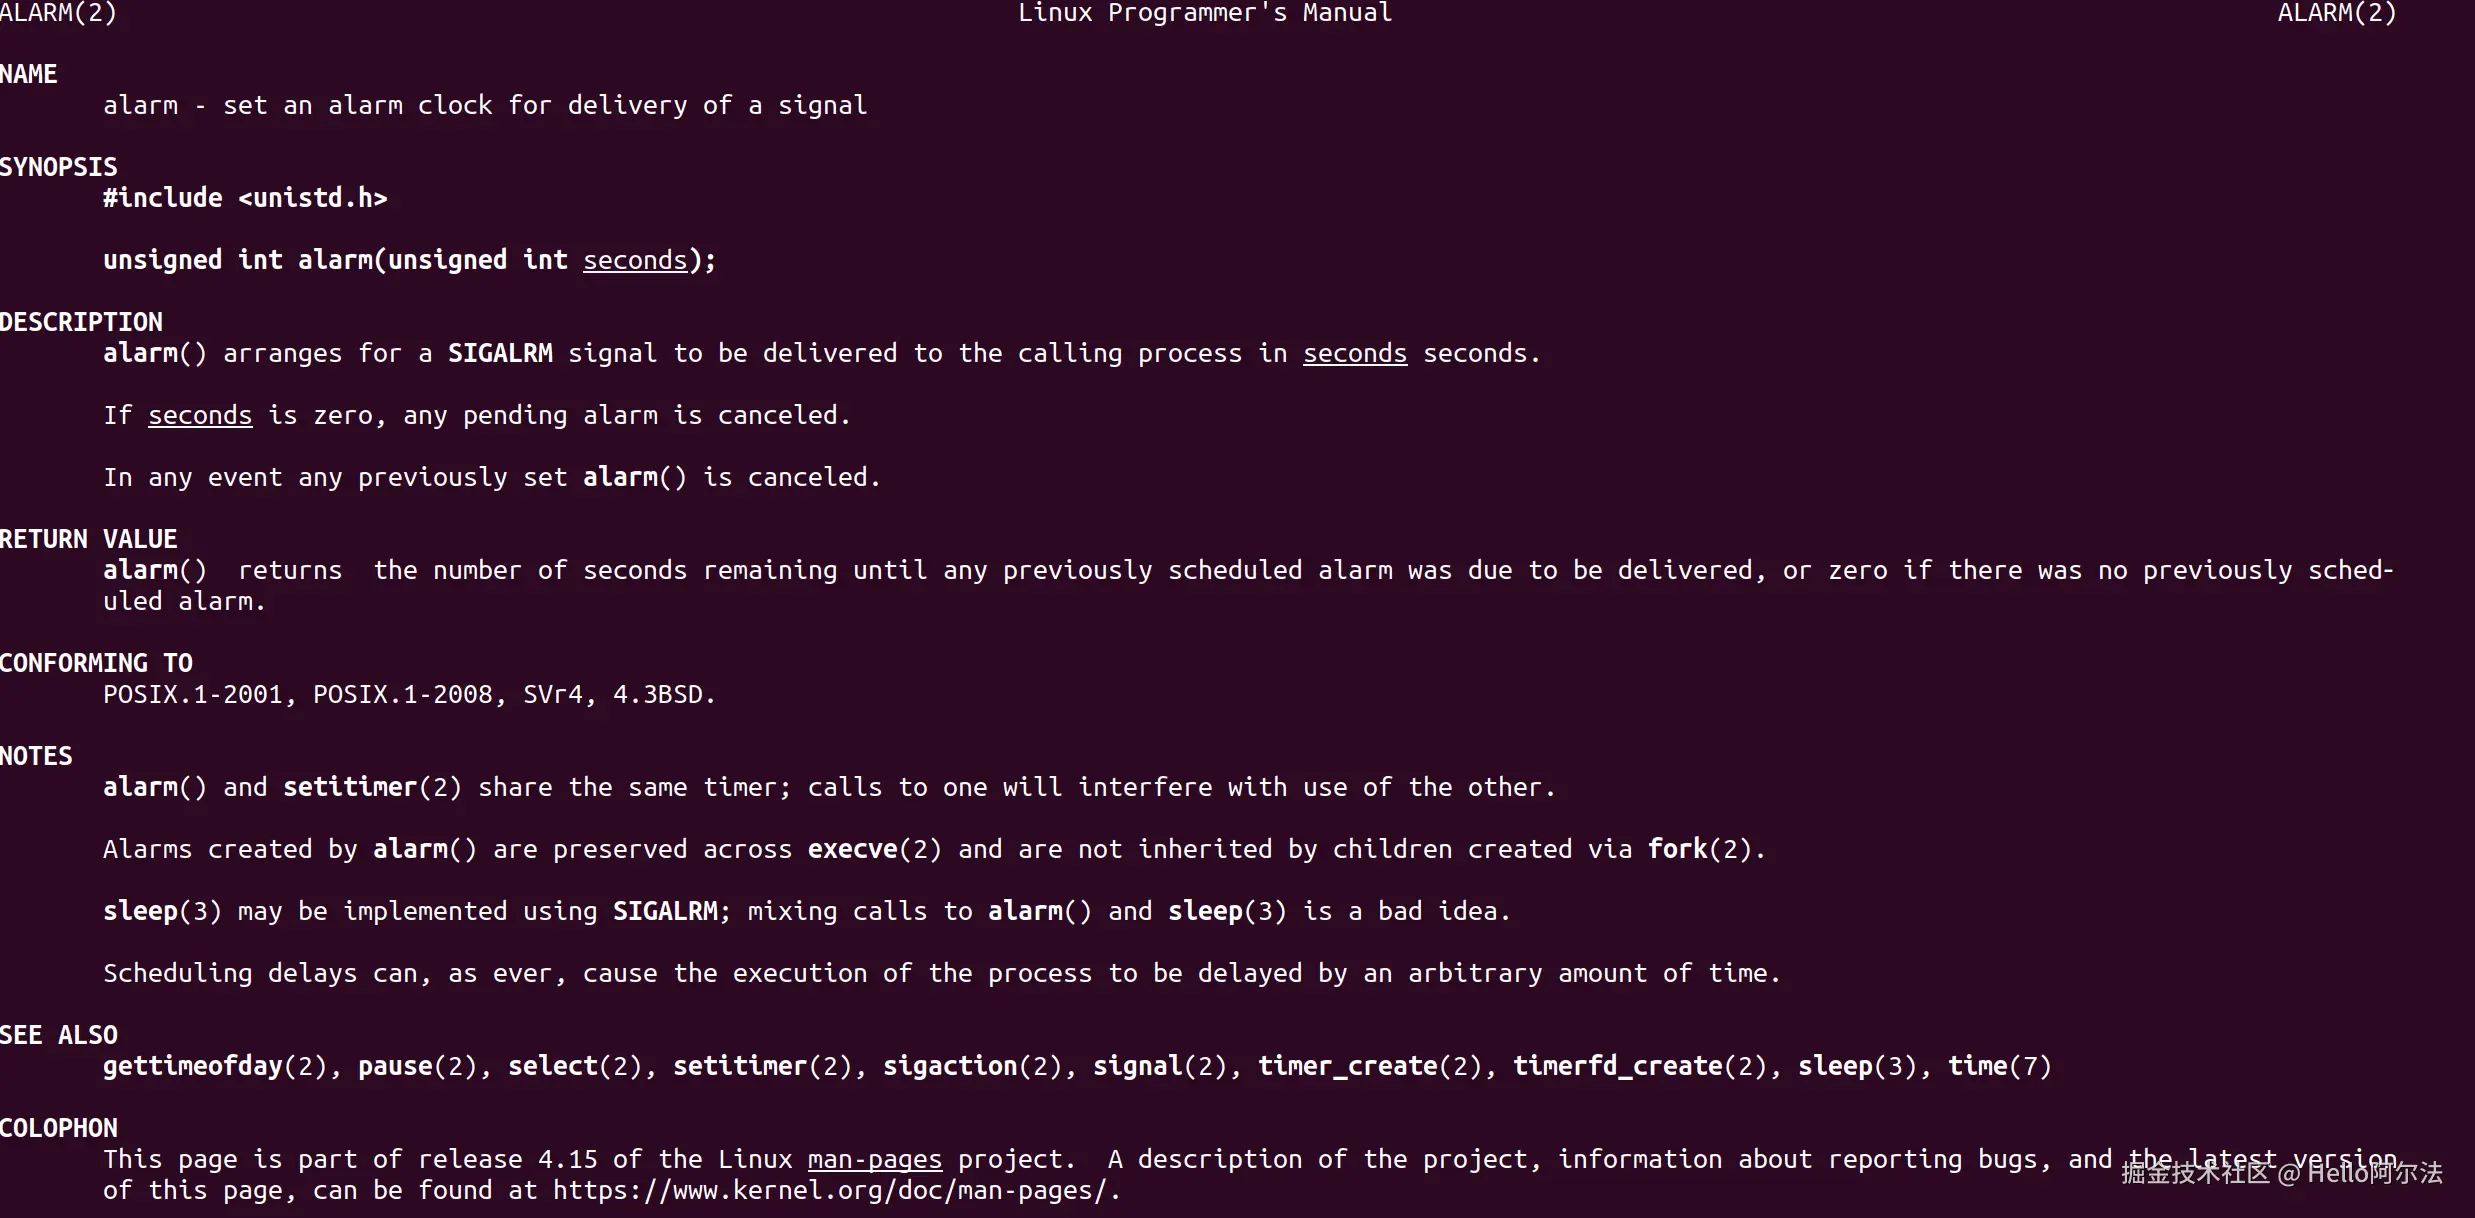
Task: Click the #include <unistd.h> line
Action: 245,198
